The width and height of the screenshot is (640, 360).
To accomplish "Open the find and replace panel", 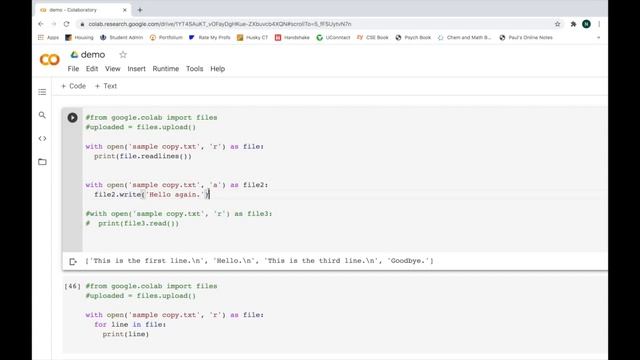I will [x=42, y=115].
